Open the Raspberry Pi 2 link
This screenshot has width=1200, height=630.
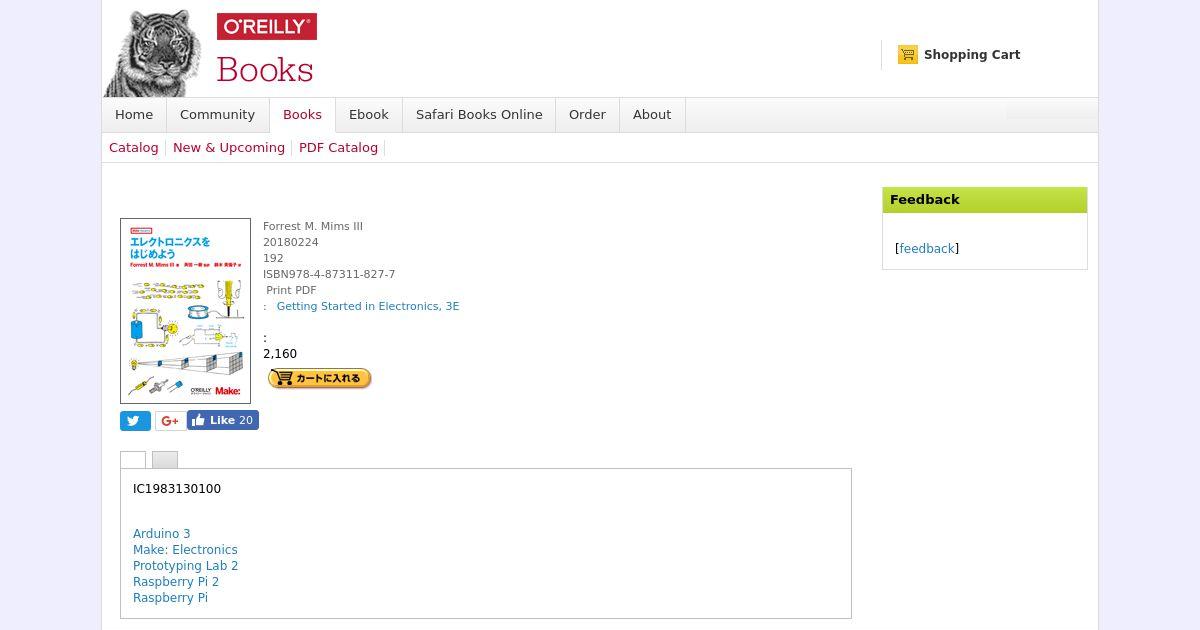click(176, 582)
